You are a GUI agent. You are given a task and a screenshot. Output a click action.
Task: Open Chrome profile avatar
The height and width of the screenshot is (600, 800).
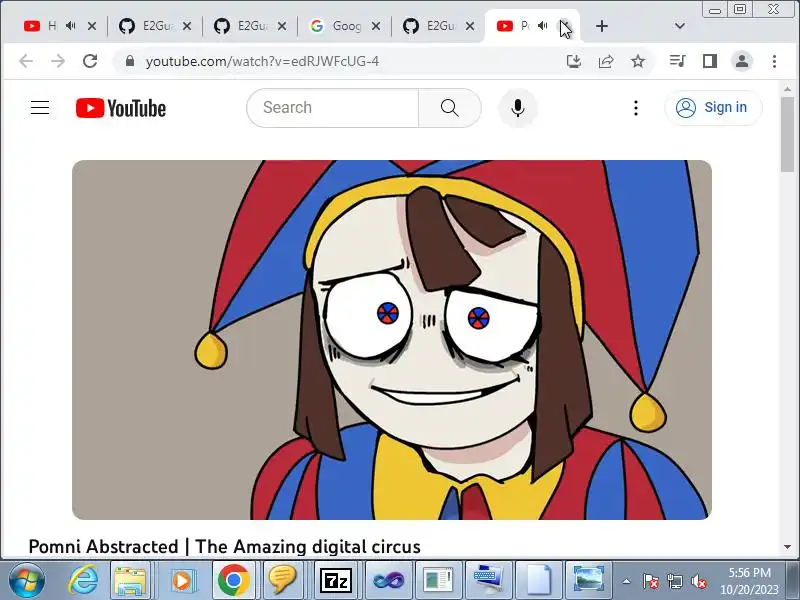(x=742, y=61)
